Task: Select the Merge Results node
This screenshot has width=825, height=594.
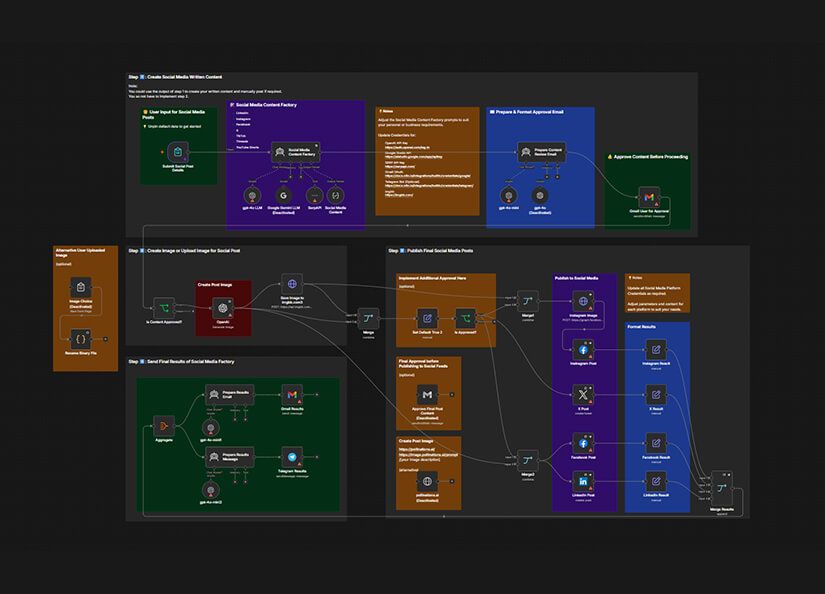Action: click(x=722, y=489)
